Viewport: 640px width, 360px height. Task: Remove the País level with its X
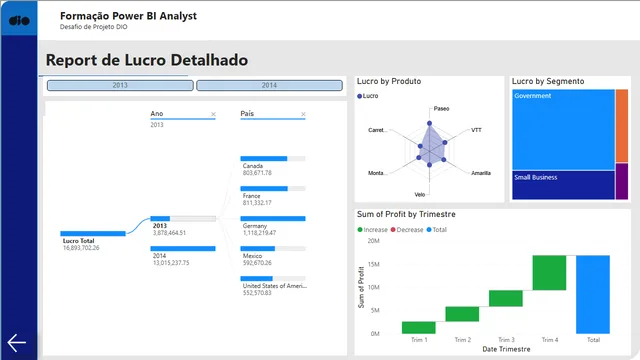[303, 114]
